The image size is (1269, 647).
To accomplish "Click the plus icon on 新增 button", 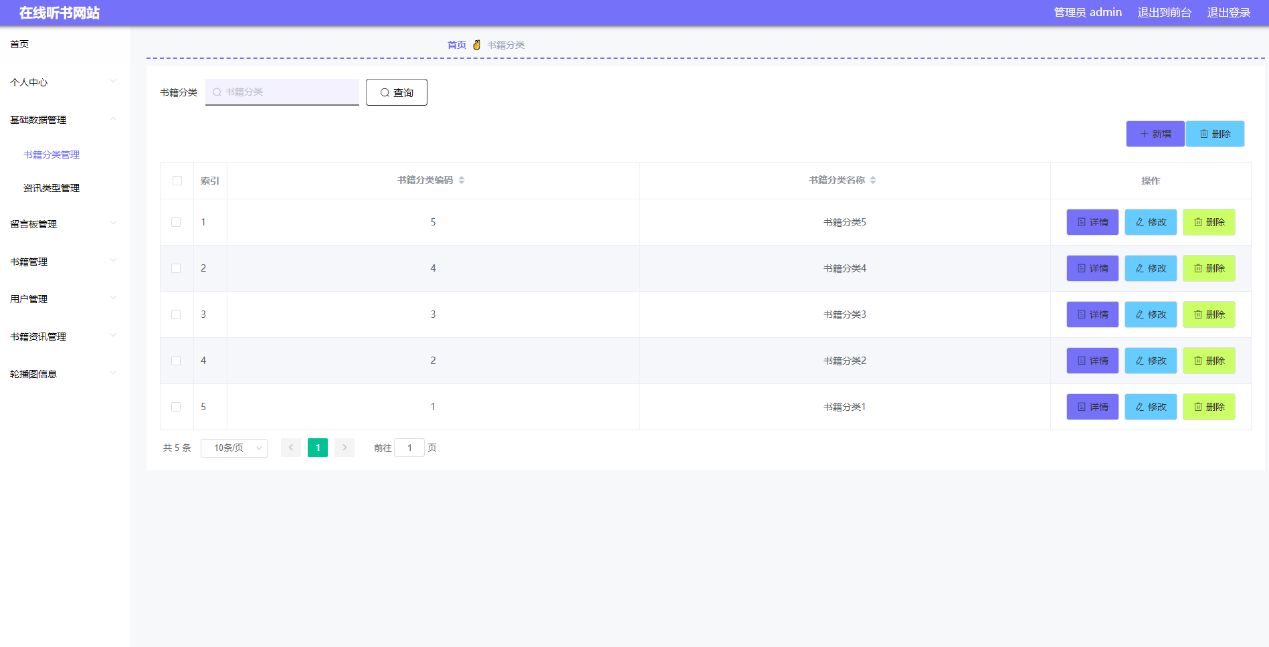I will 1144,134.
